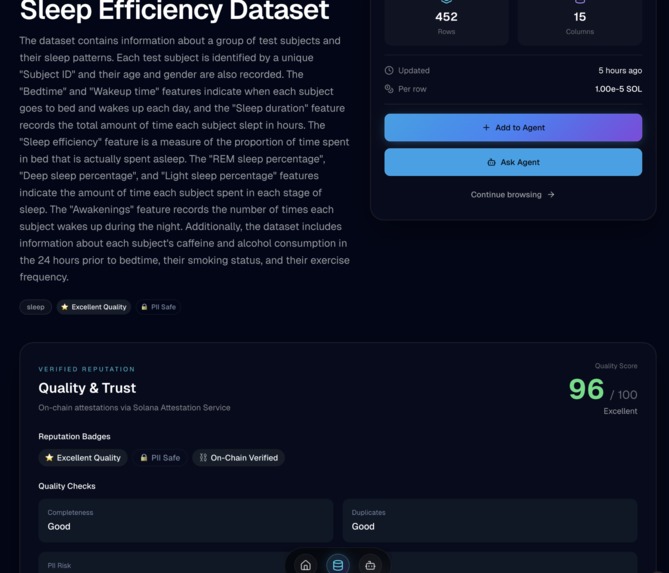This screenshot has height=573, width=669.
Task: Click the Add to Agent button
Action: pos(513,128)
